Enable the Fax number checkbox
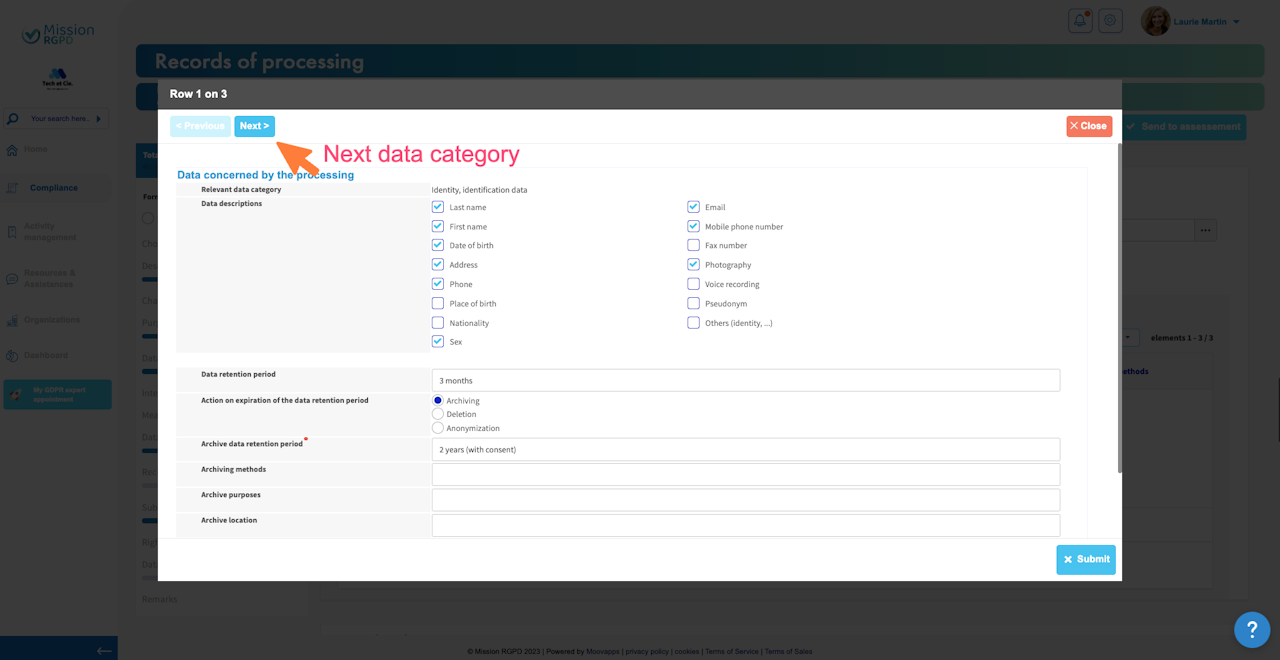 [693, 245]
